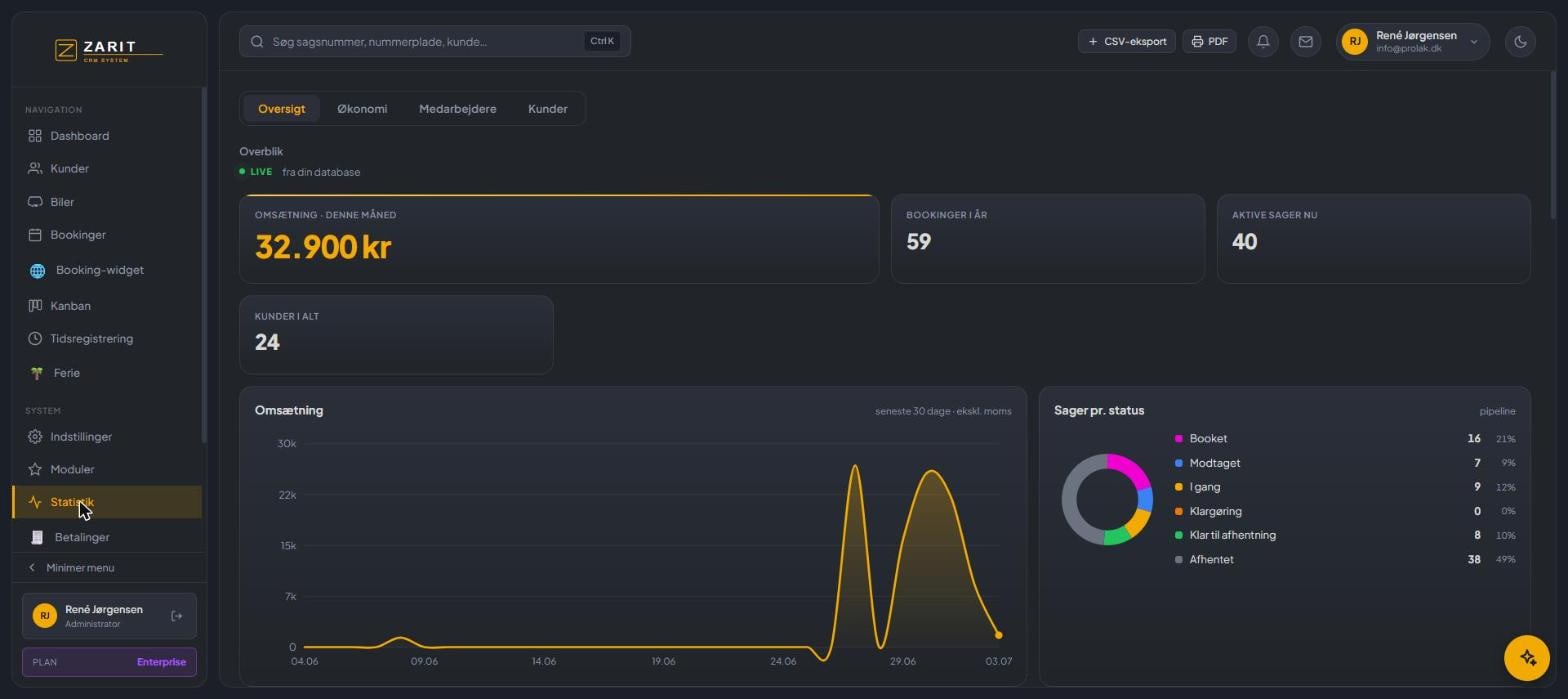This screenshot has height=699, width=1568.
Task: Click the CSV-eksport button
Action: pos(1126,42)
